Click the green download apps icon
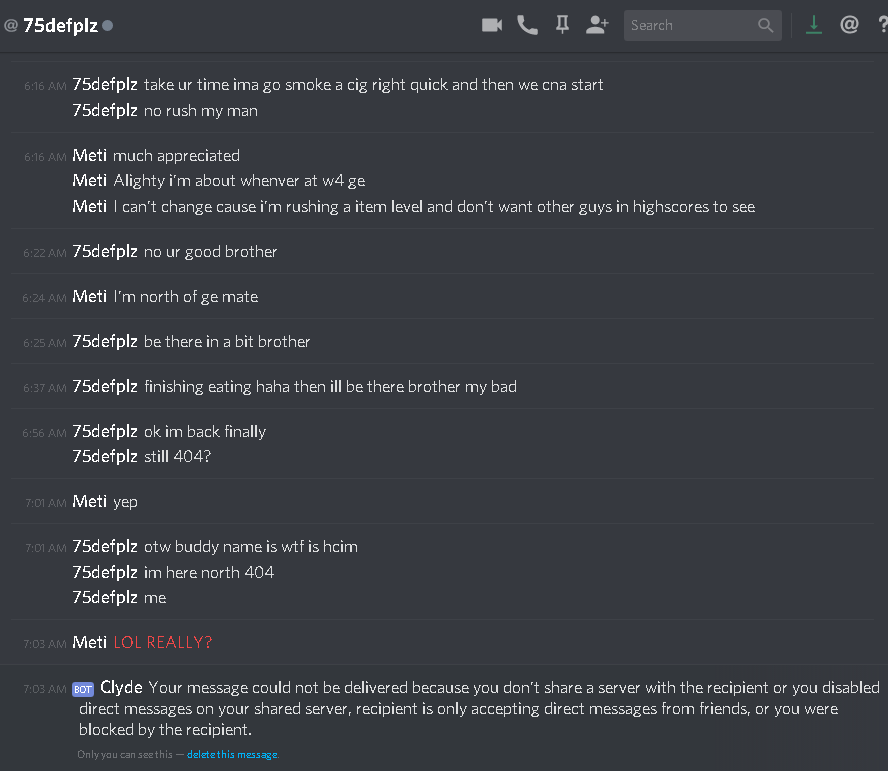The height and width of the screenshot is (771, 888). pyautogui.click(x=814, y=25)
